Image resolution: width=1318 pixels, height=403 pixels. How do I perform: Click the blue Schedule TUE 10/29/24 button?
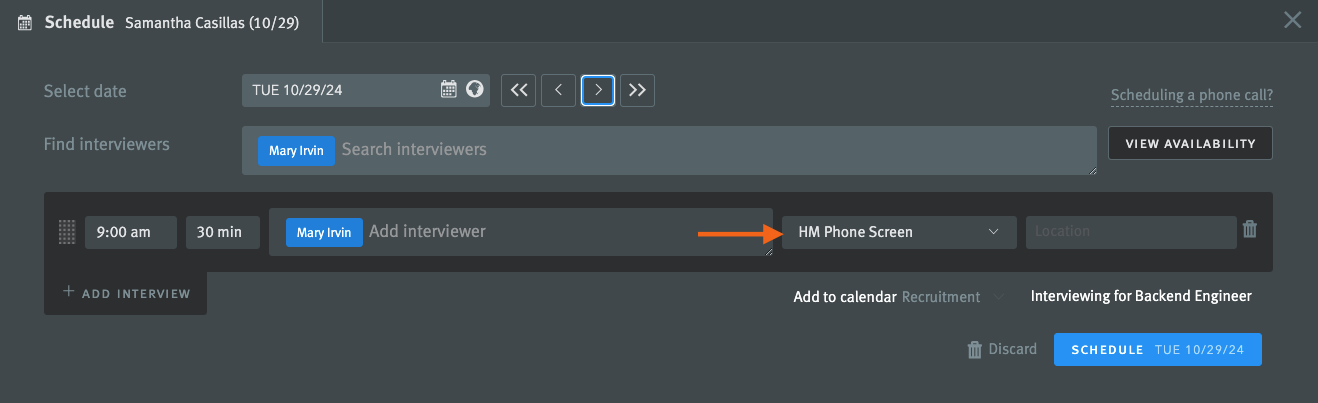pos(1158,349)
